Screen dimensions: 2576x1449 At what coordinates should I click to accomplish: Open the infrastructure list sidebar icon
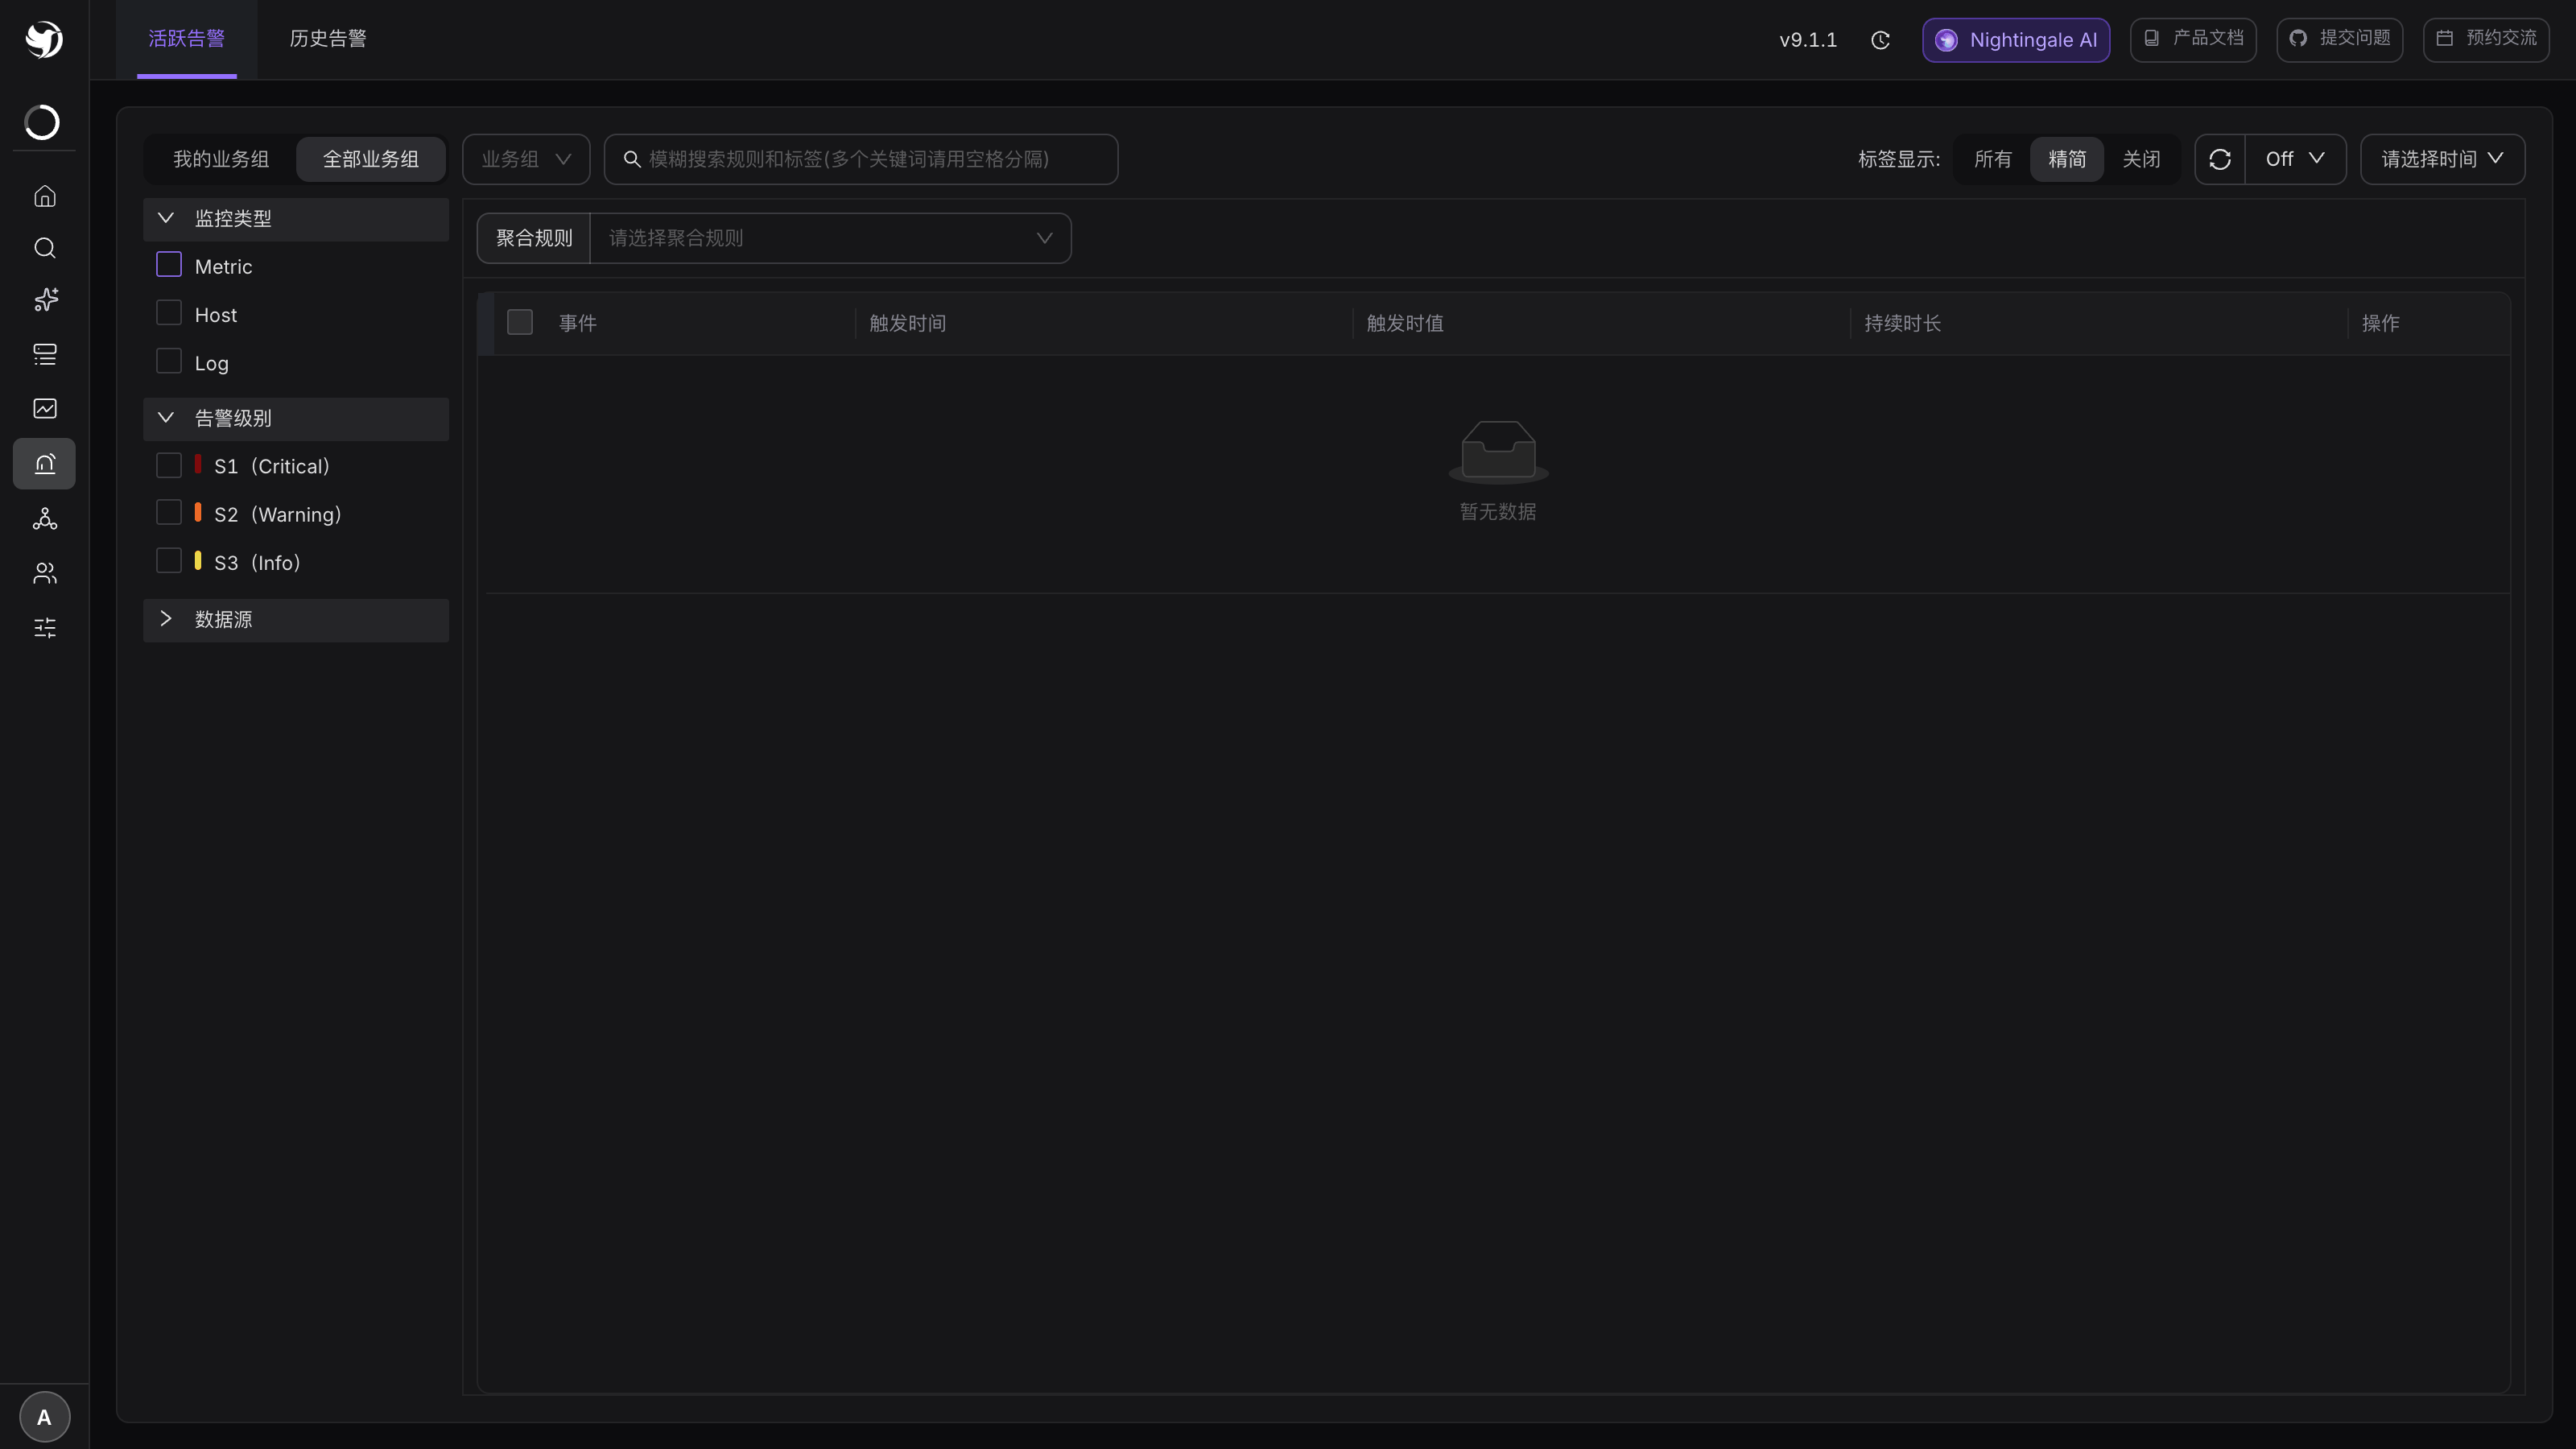pos(45,354)
